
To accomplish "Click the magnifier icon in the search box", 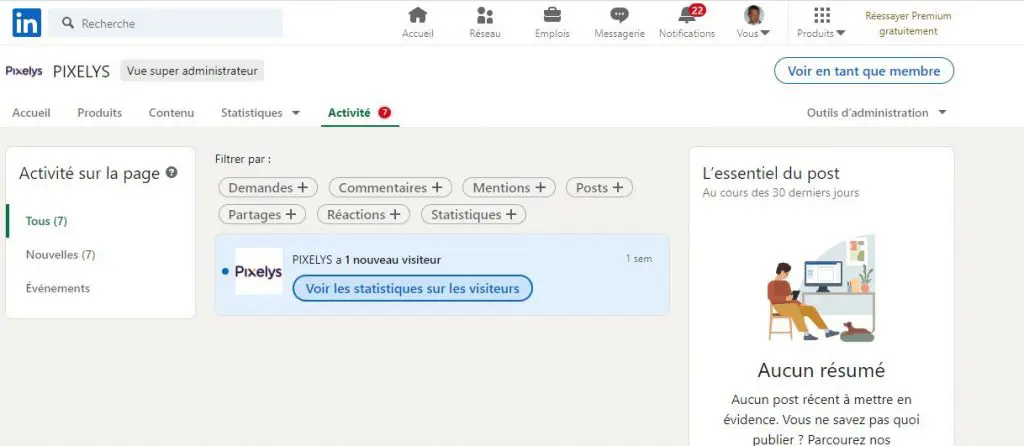I will (x=68, y=23).
